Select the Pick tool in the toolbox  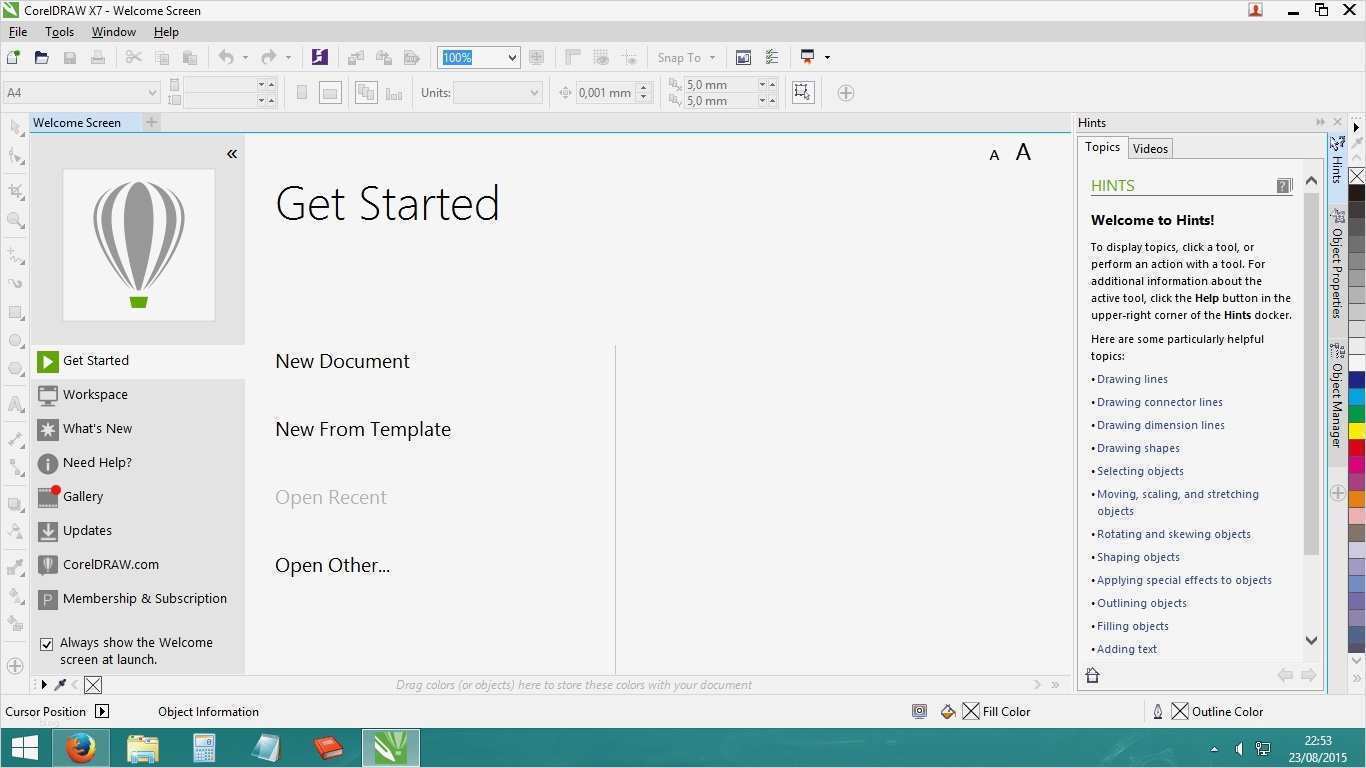click(x=16, y=128)
